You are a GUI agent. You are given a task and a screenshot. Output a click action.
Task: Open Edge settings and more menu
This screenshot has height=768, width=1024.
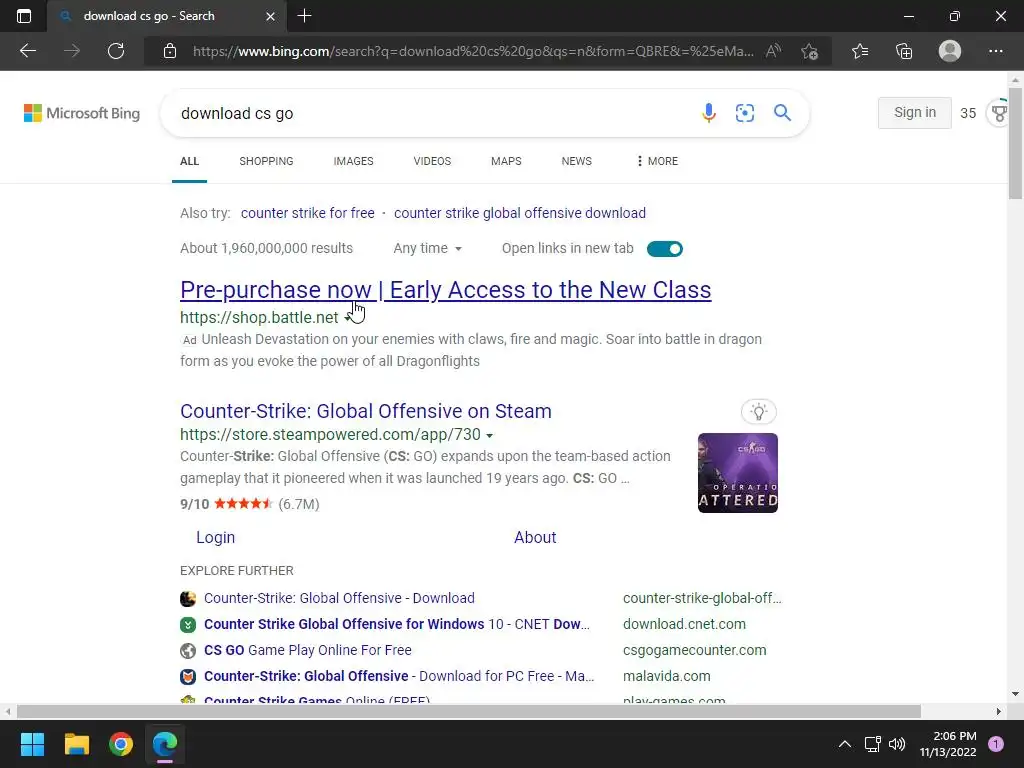pyautogui.click(x=995, y=51)
